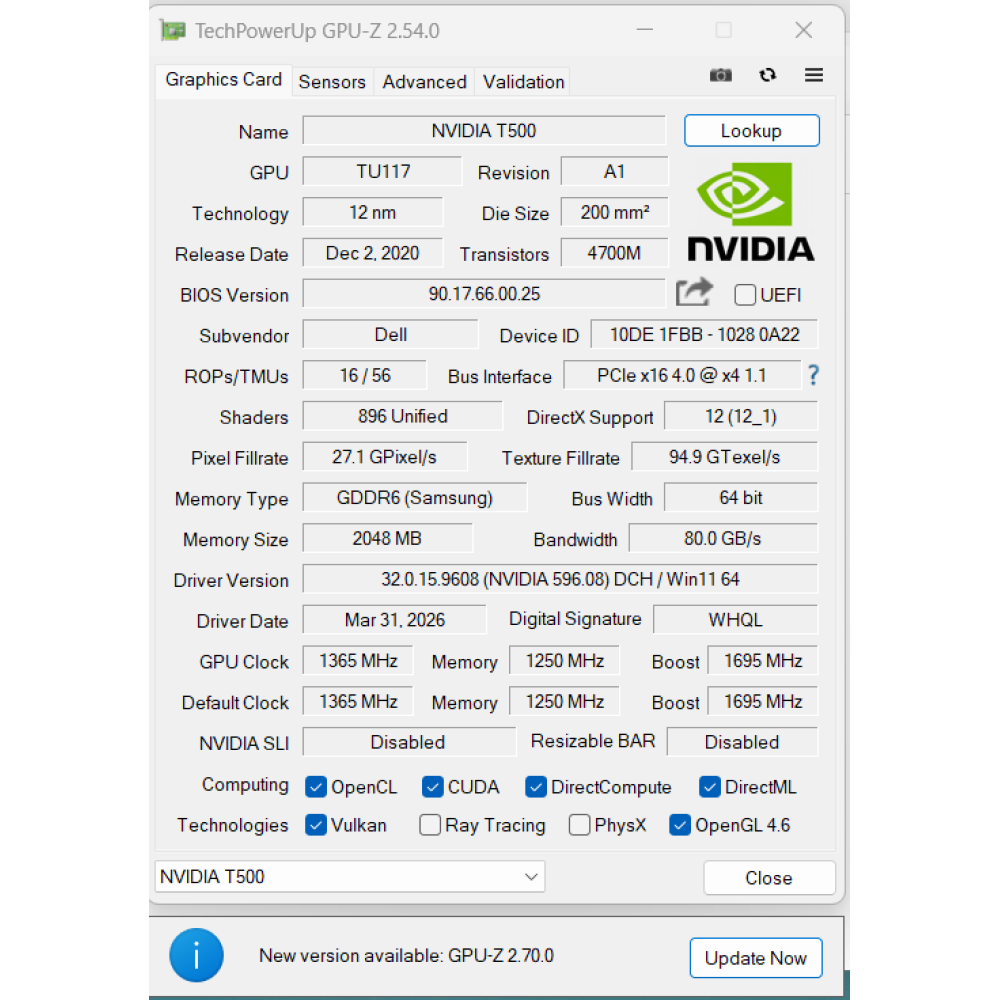The image size is (1000, 1000).
Task: Click the Shaders value 896 Unified
Action: [x=402, y=416]
